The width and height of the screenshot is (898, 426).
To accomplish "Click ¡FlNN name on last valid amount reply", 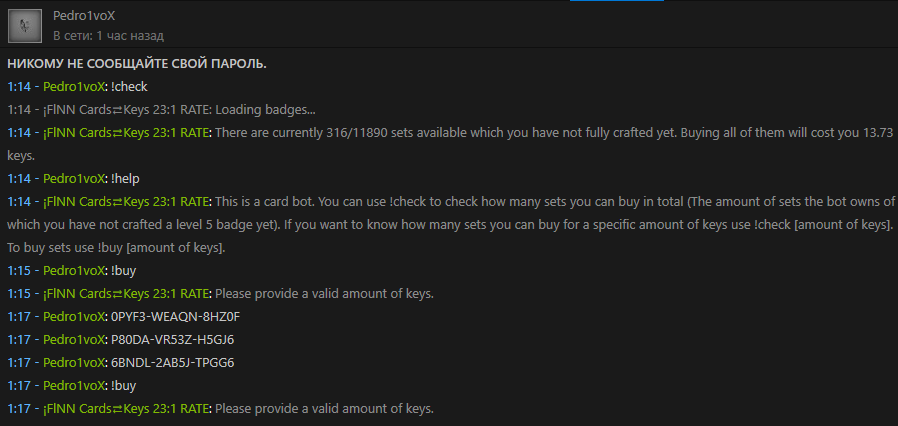I will [x=127, y=409].
